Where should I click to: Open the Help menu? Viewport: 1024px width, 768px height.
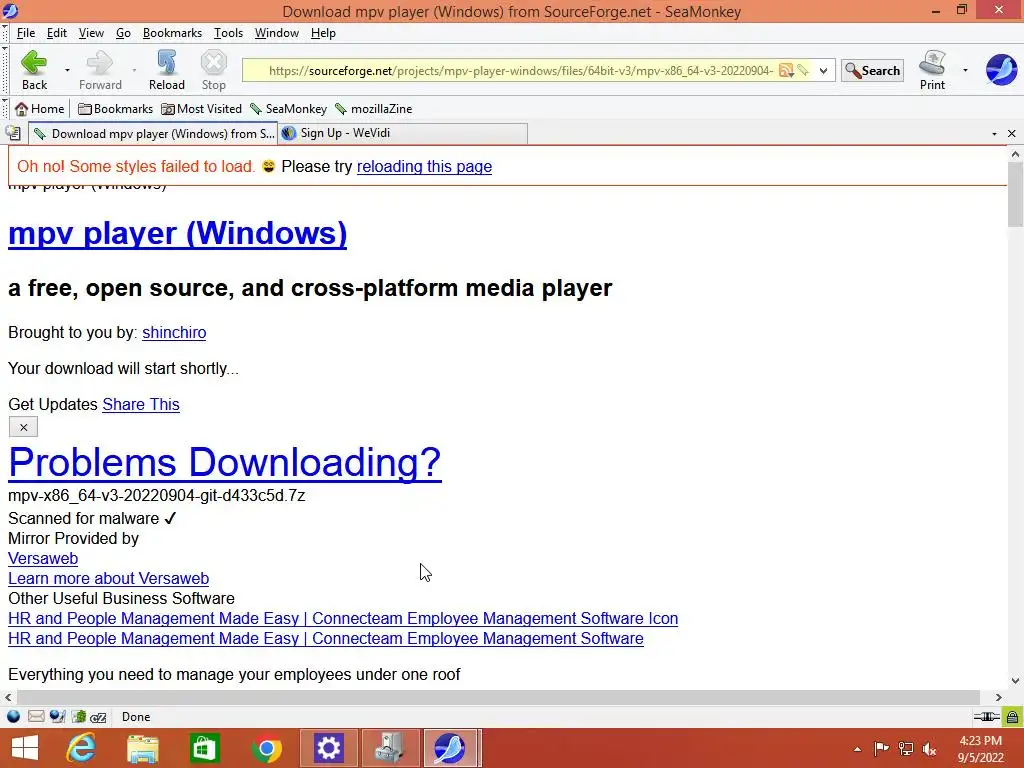323,33
